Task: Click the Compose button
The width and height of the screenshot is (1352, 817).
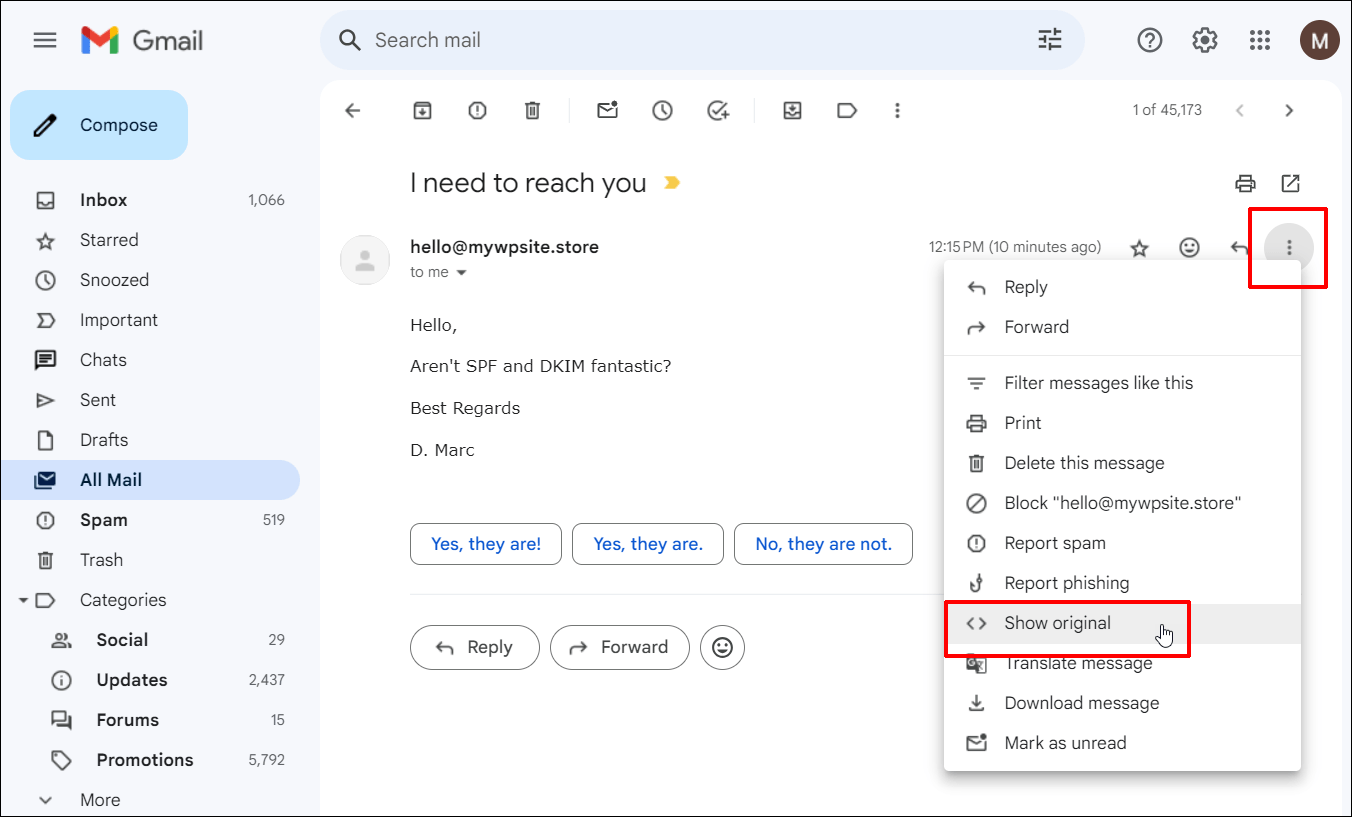Action: (x=99, y=125)
